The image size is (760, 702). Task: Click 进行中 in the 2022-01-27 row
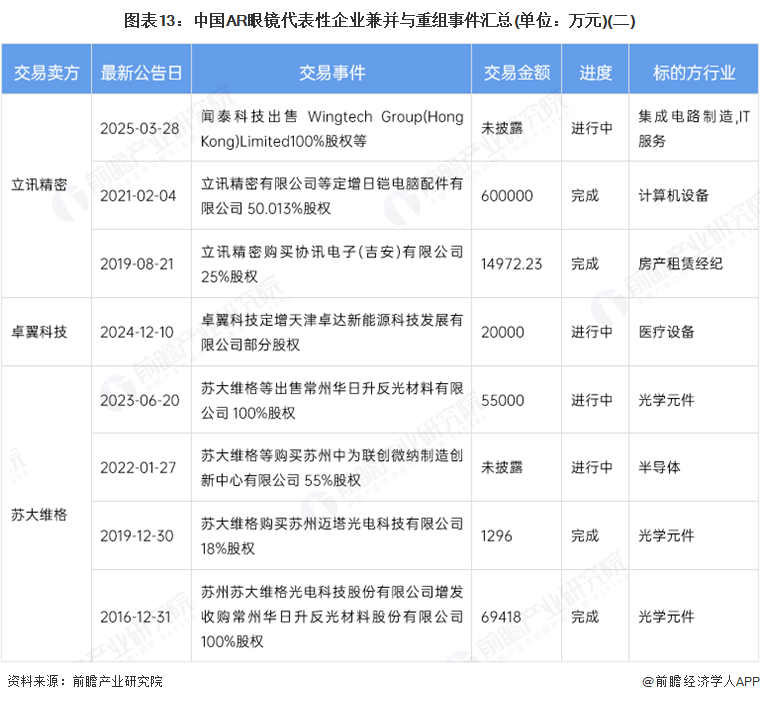click(x=592, y=468)
